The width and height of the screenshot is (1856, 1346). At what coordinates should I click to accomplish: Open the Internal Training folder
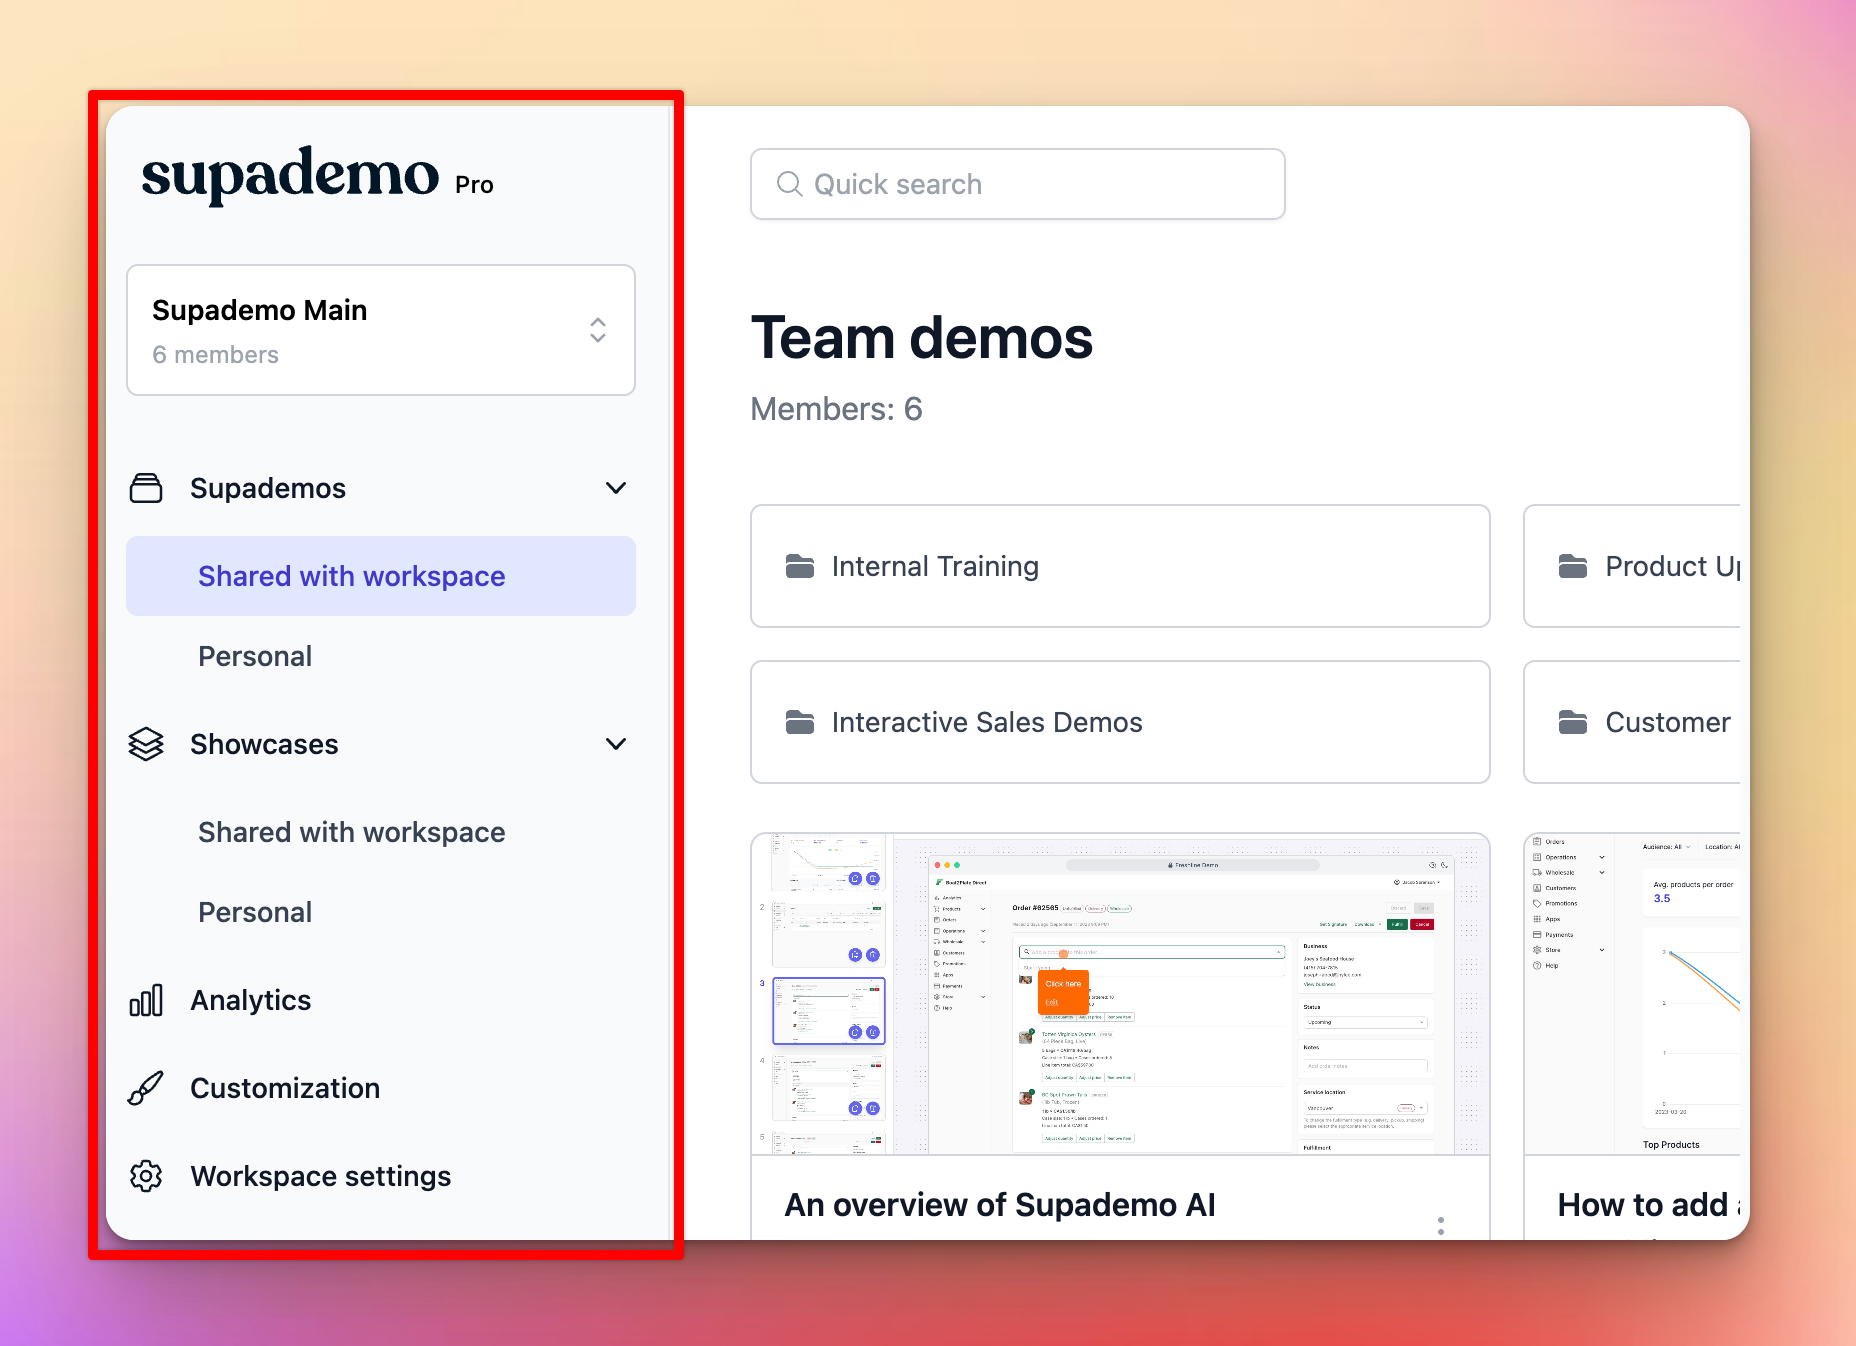coord(1120,566)
